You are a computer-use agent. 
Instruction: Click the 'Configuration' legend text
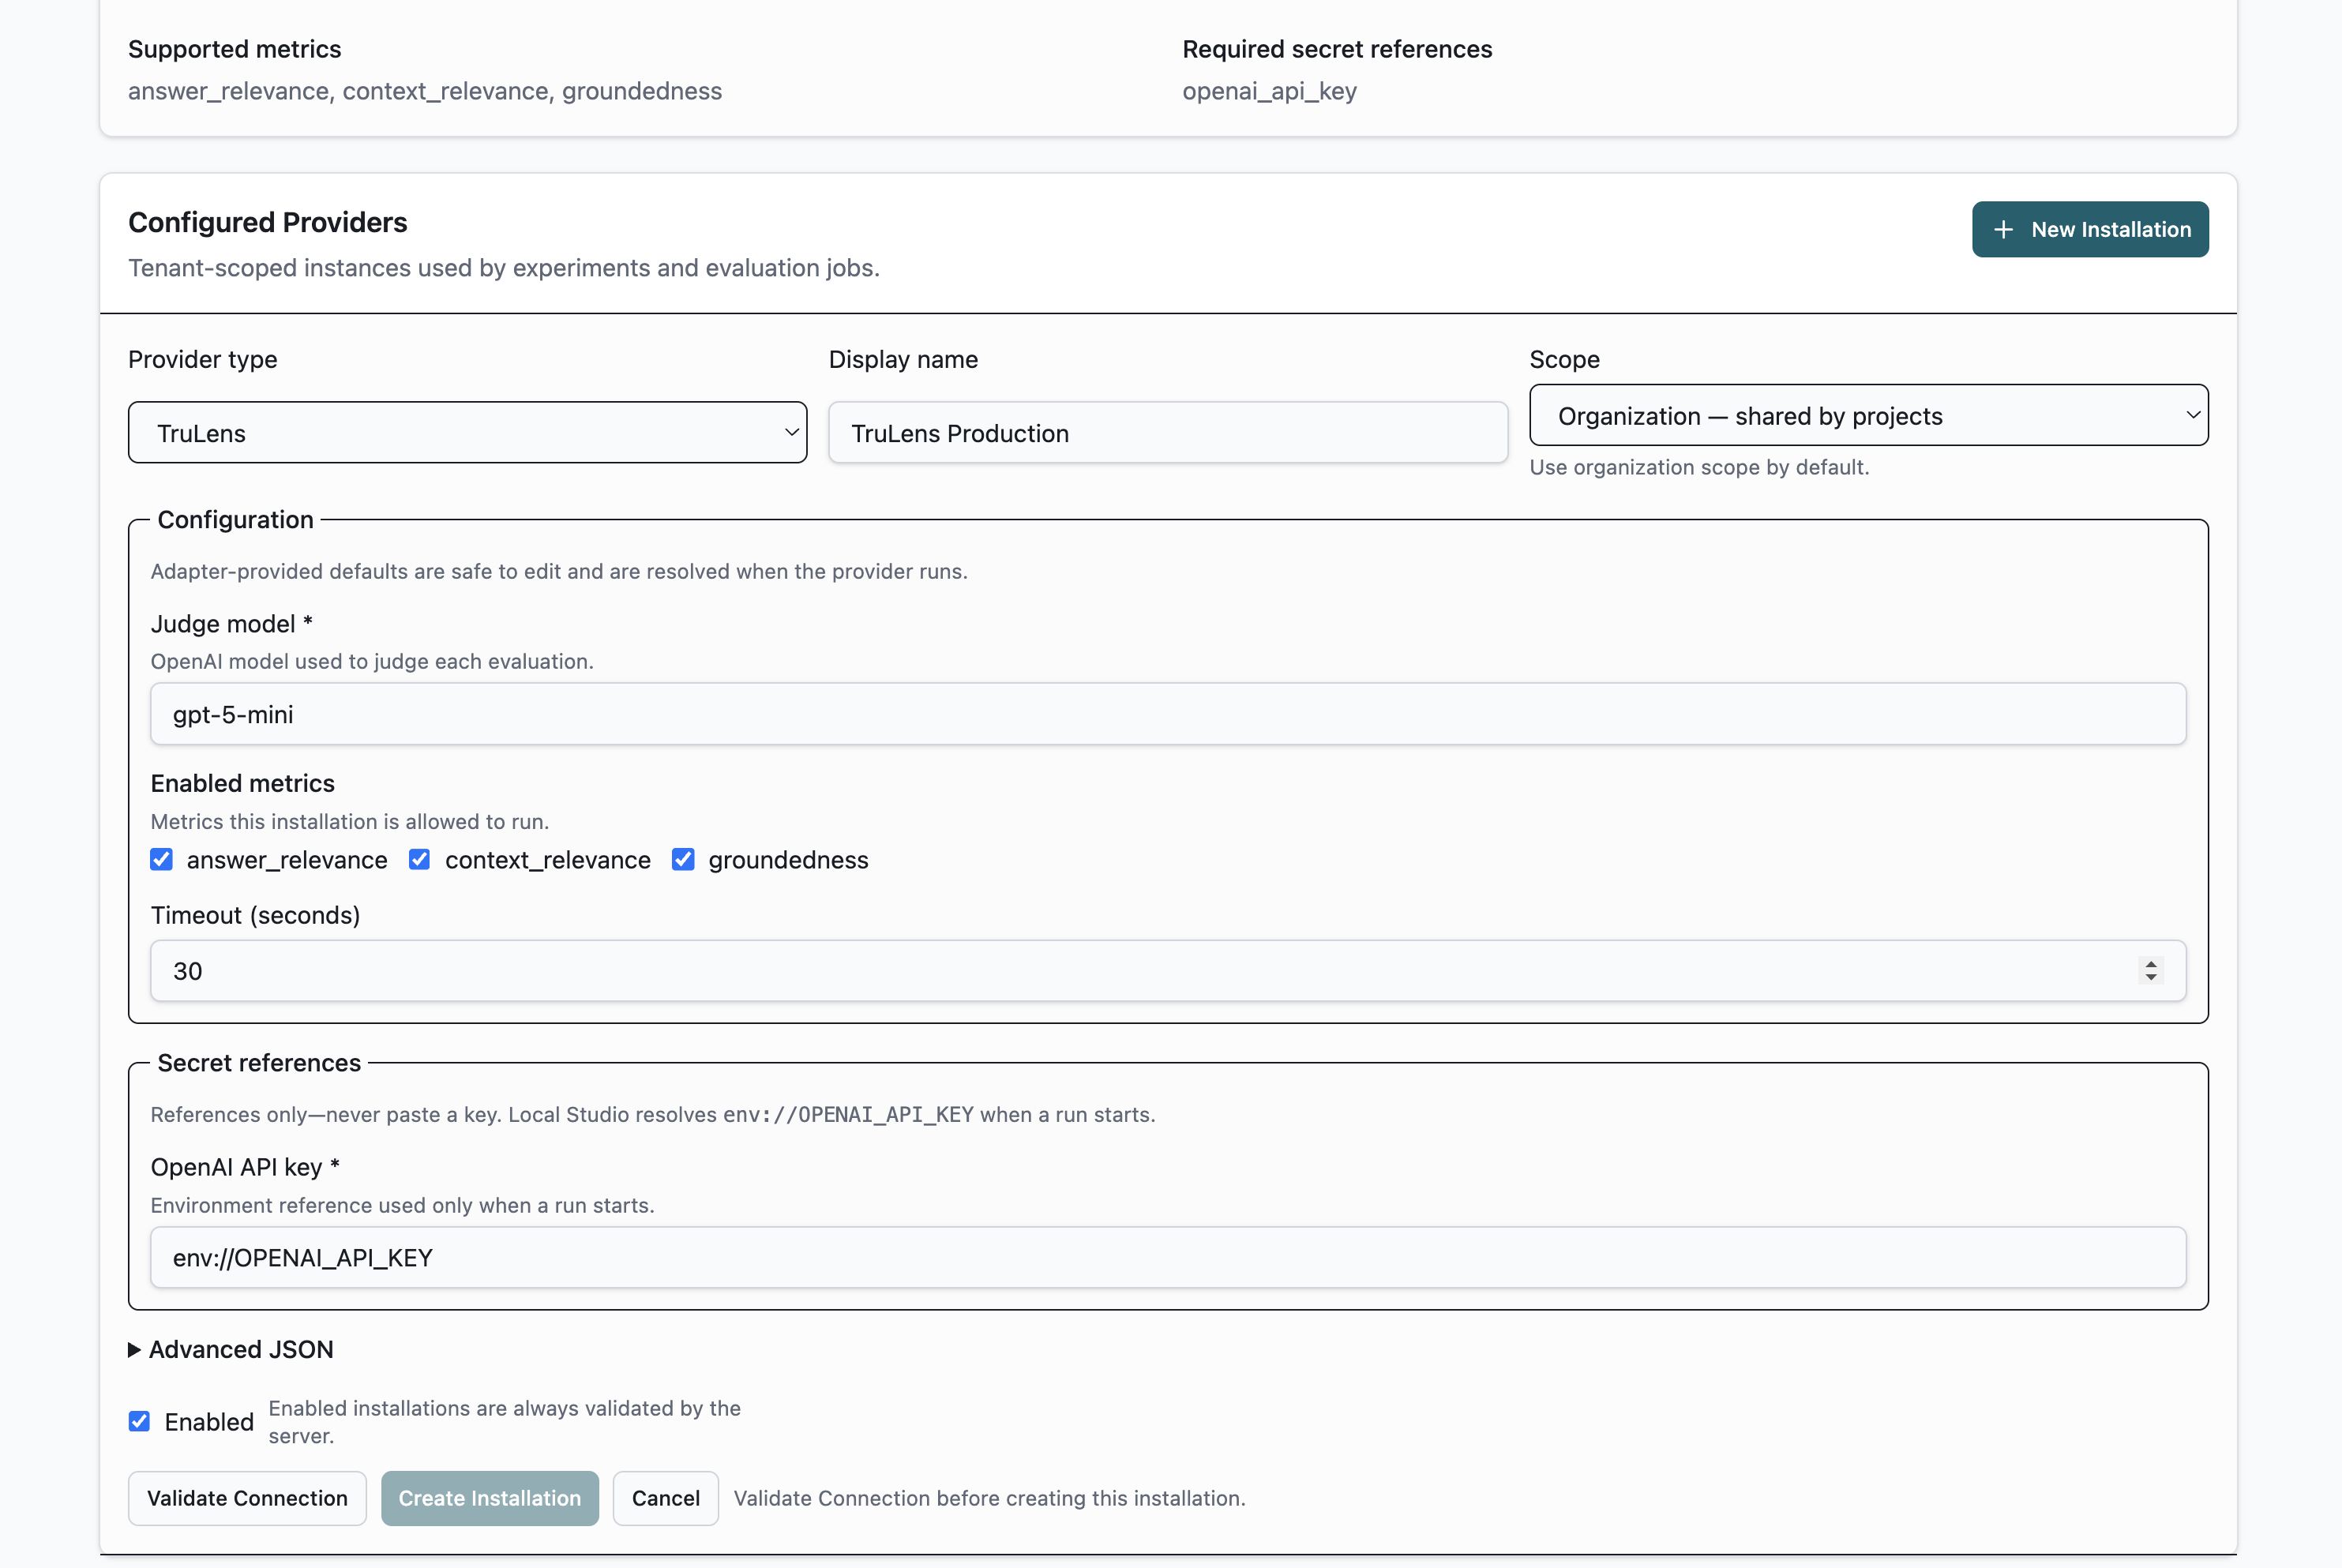click(235, 519)
